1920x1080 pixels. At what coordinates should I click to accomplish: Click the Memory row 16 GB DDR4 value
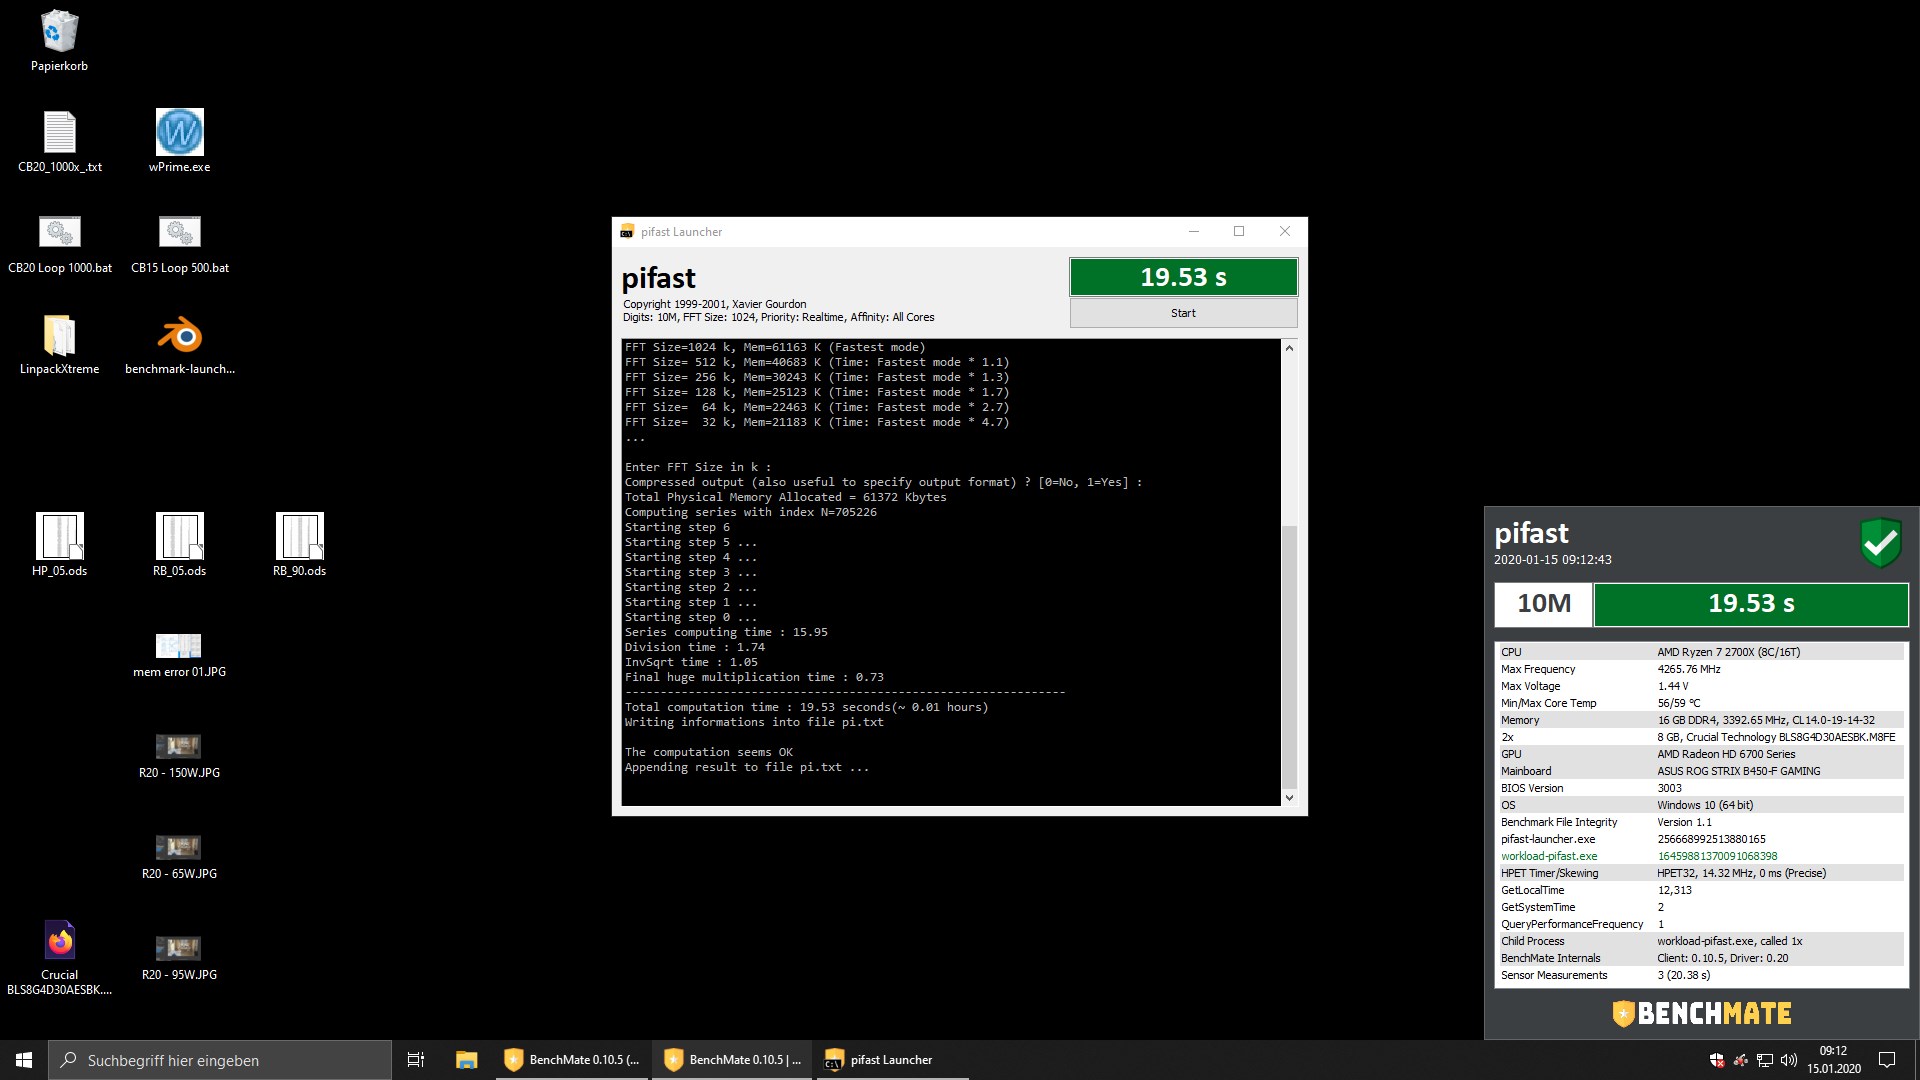[1766, 720]
